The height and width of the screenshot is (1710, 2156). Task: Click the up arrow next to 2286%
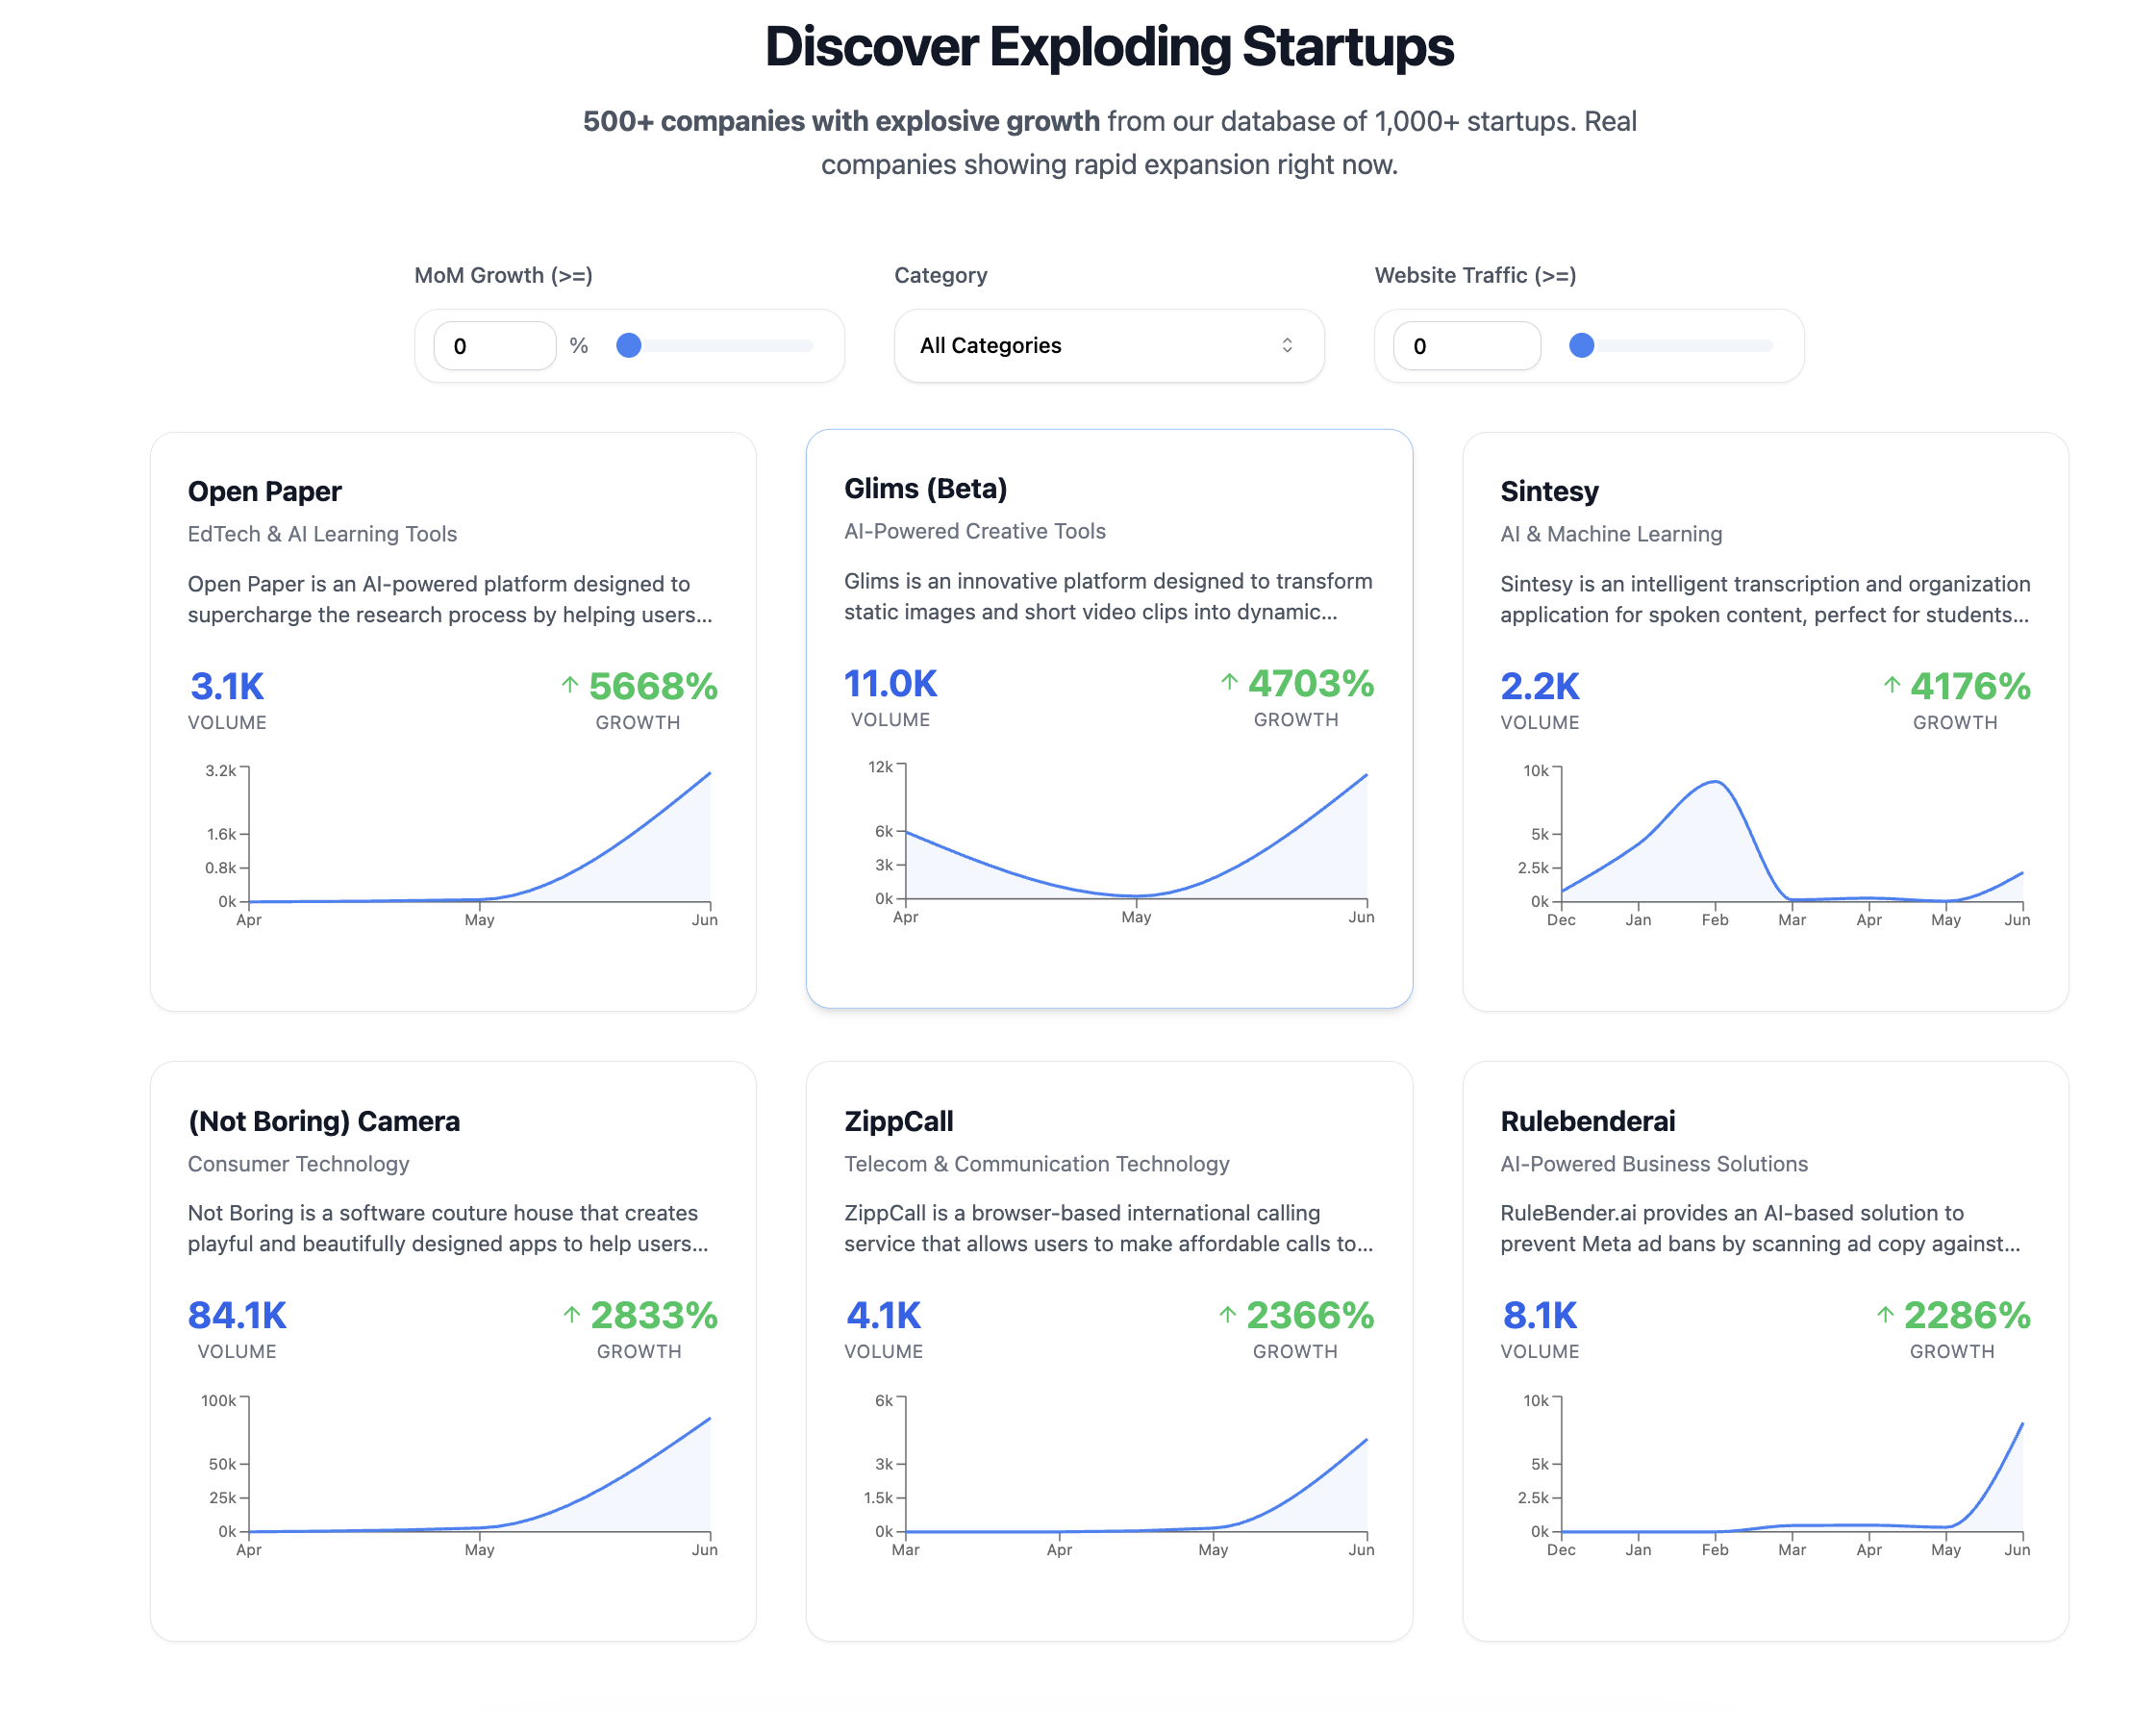tap(1885, 1314)
